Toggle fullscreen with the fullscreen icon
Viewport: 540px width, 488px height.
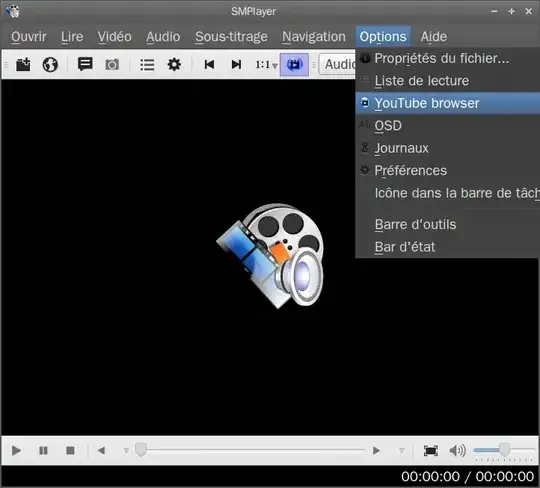[x=430, y=450]
